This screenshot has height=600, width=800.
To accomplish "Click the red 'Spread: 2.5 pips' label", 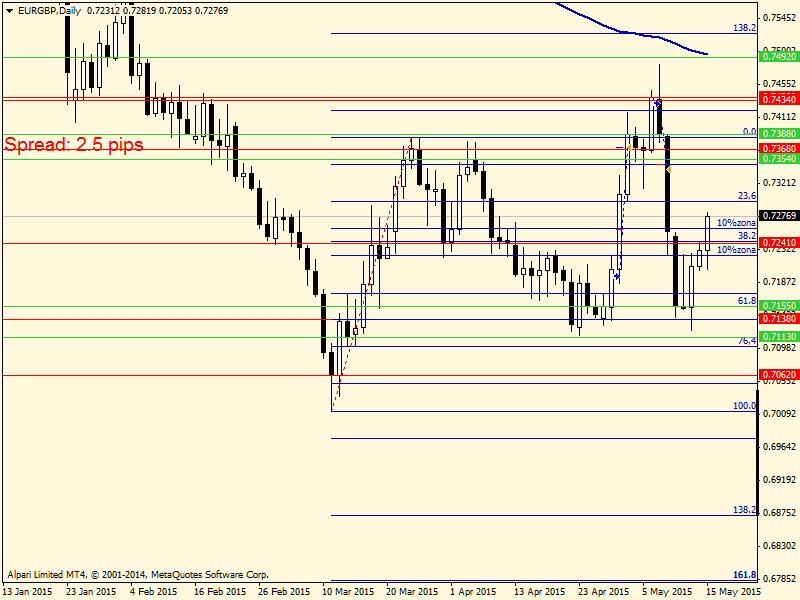I will (74, 144).
